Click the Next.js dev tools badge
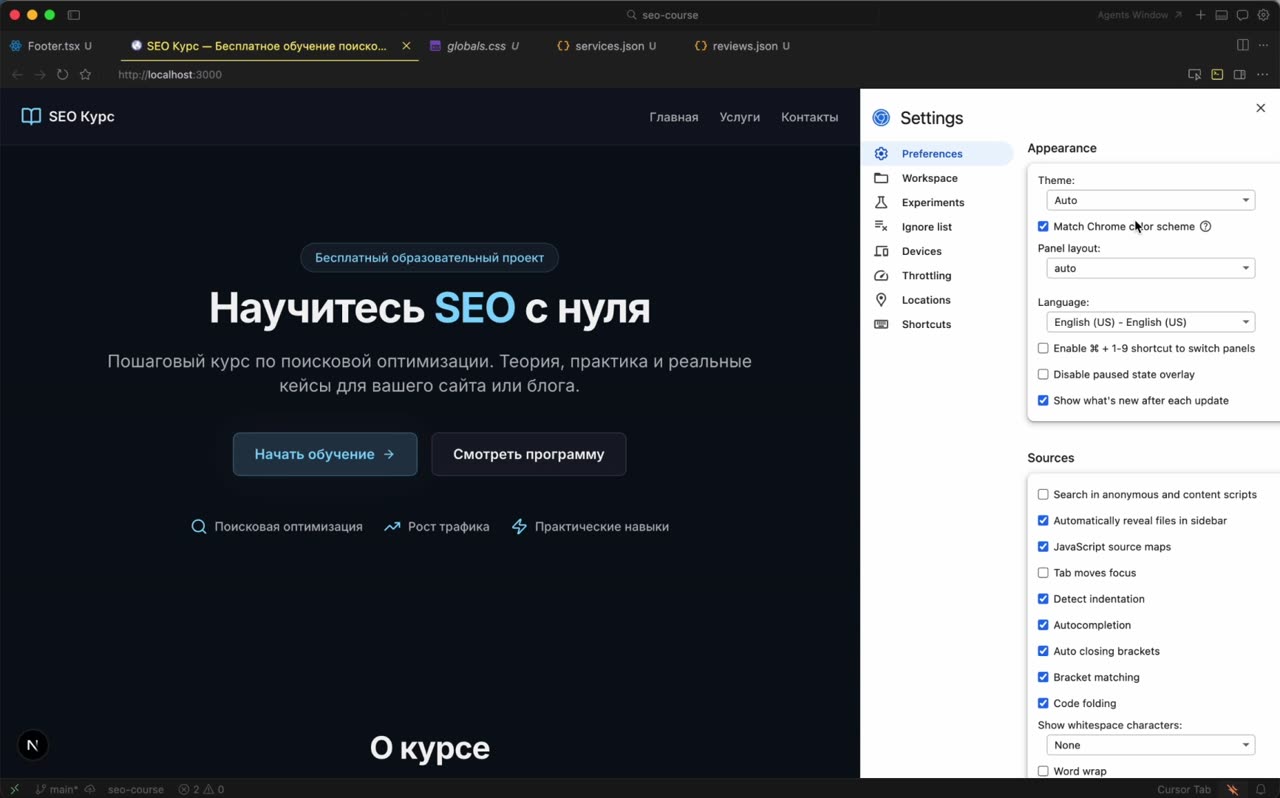The height and width of the screenshot is (798, 1280). [33, 745]
